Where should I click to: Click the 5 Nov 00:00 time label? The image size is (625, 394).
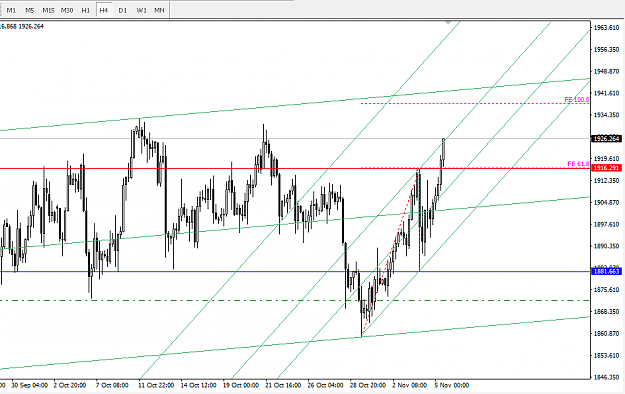(x=452, y=385)
